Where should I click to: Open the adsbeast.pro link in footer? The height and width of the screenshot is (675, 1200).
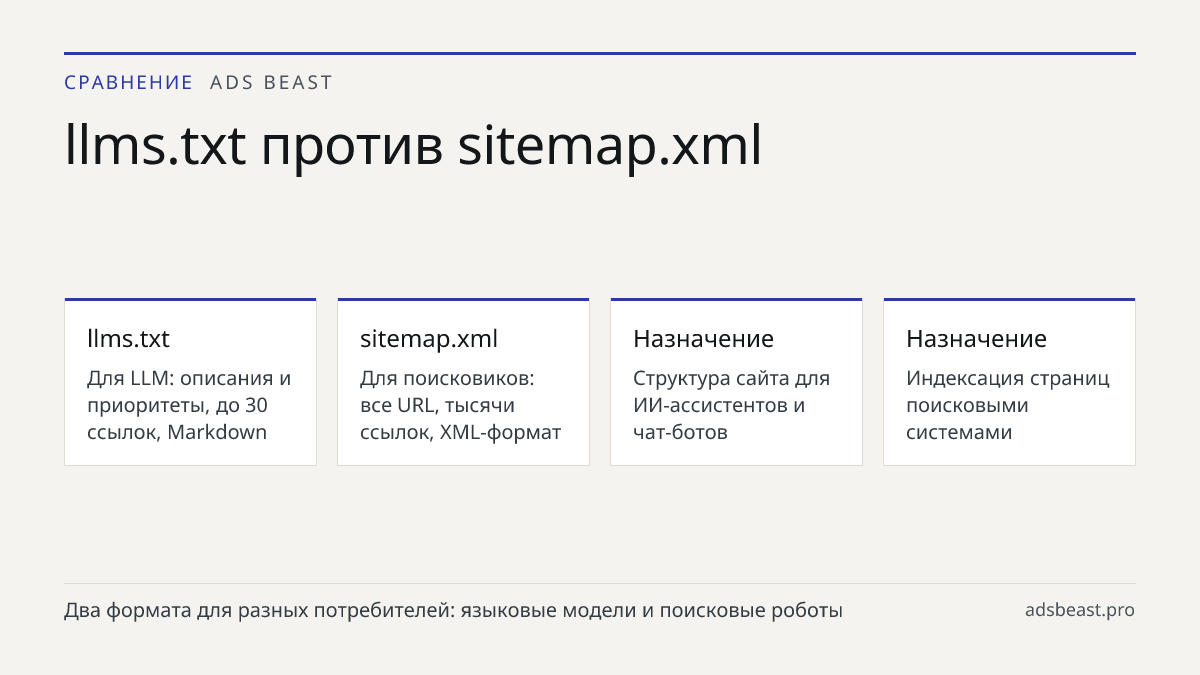coord(1080,610)
